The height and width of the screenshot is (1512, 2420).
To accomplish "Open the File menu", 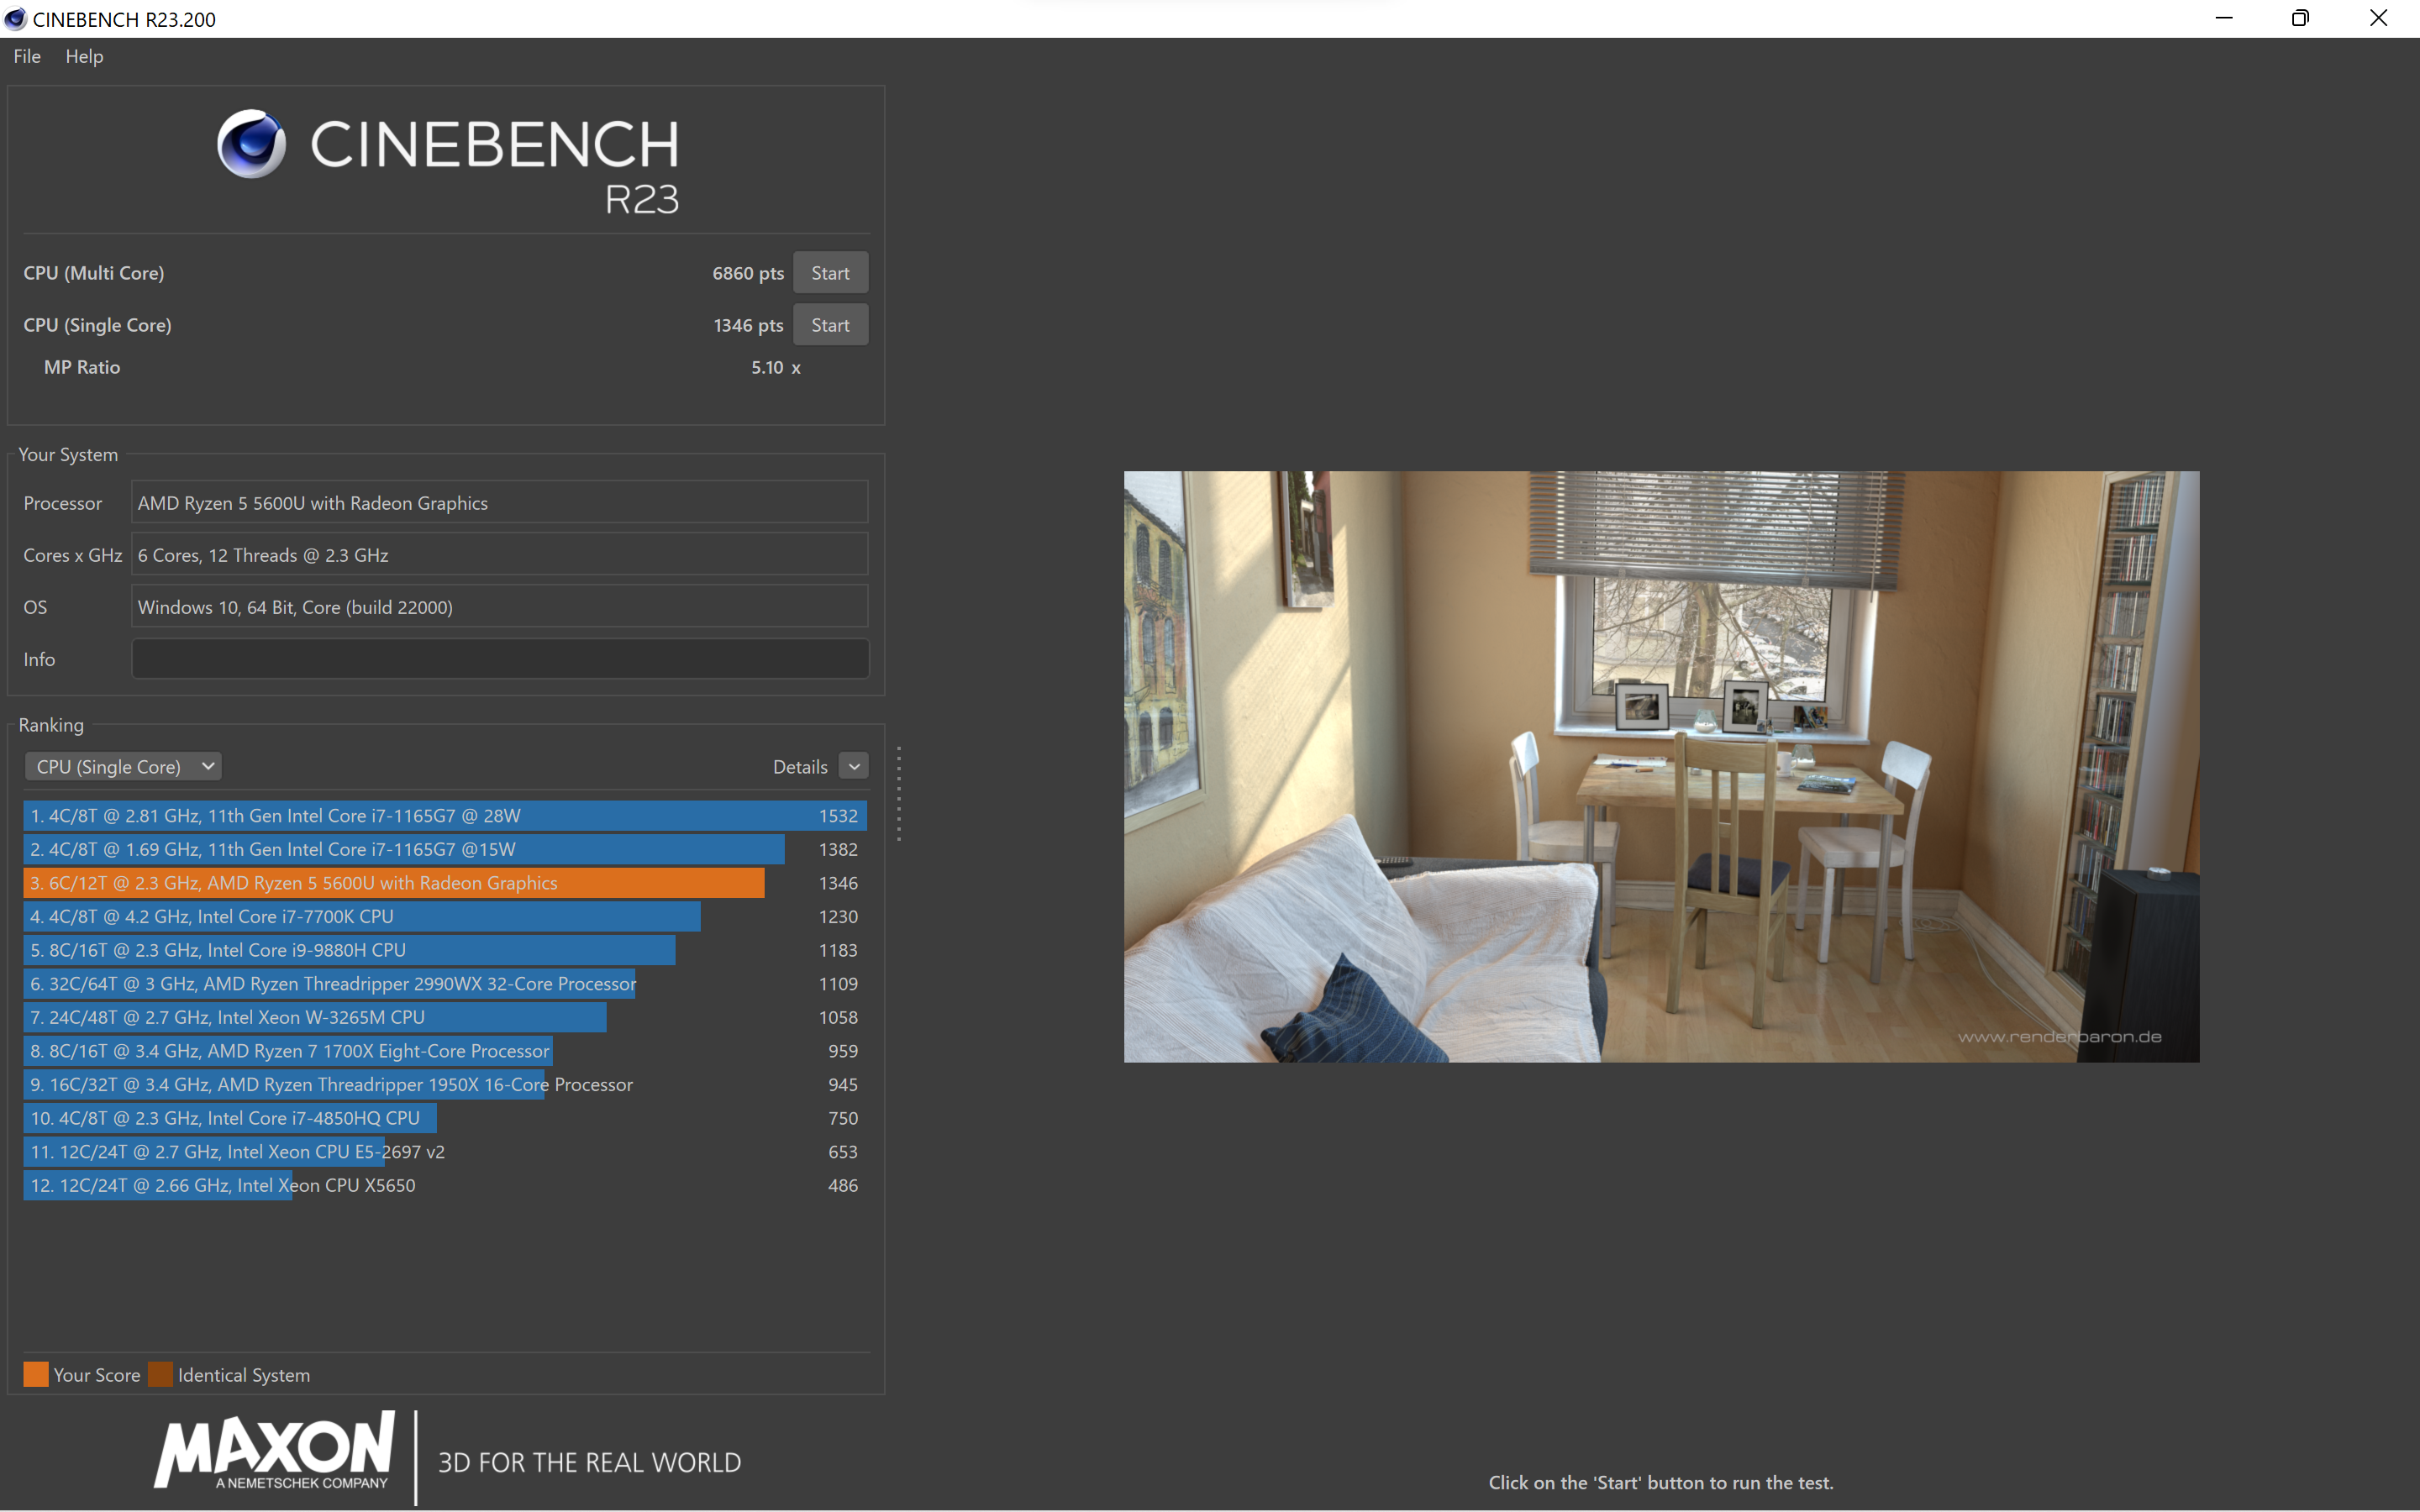I will tap(27, 57).
